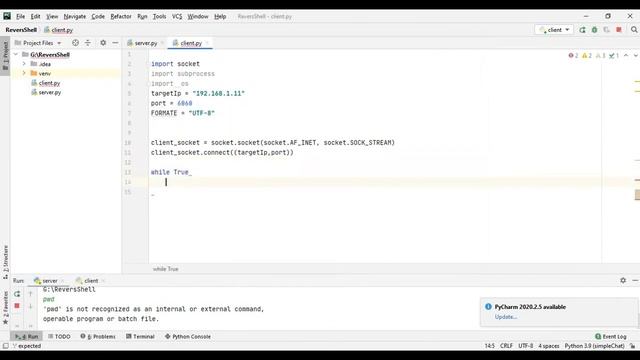The image size is (640, 360).
Task: Click the debug bug icon in toolbar
Action: (594, 30)
